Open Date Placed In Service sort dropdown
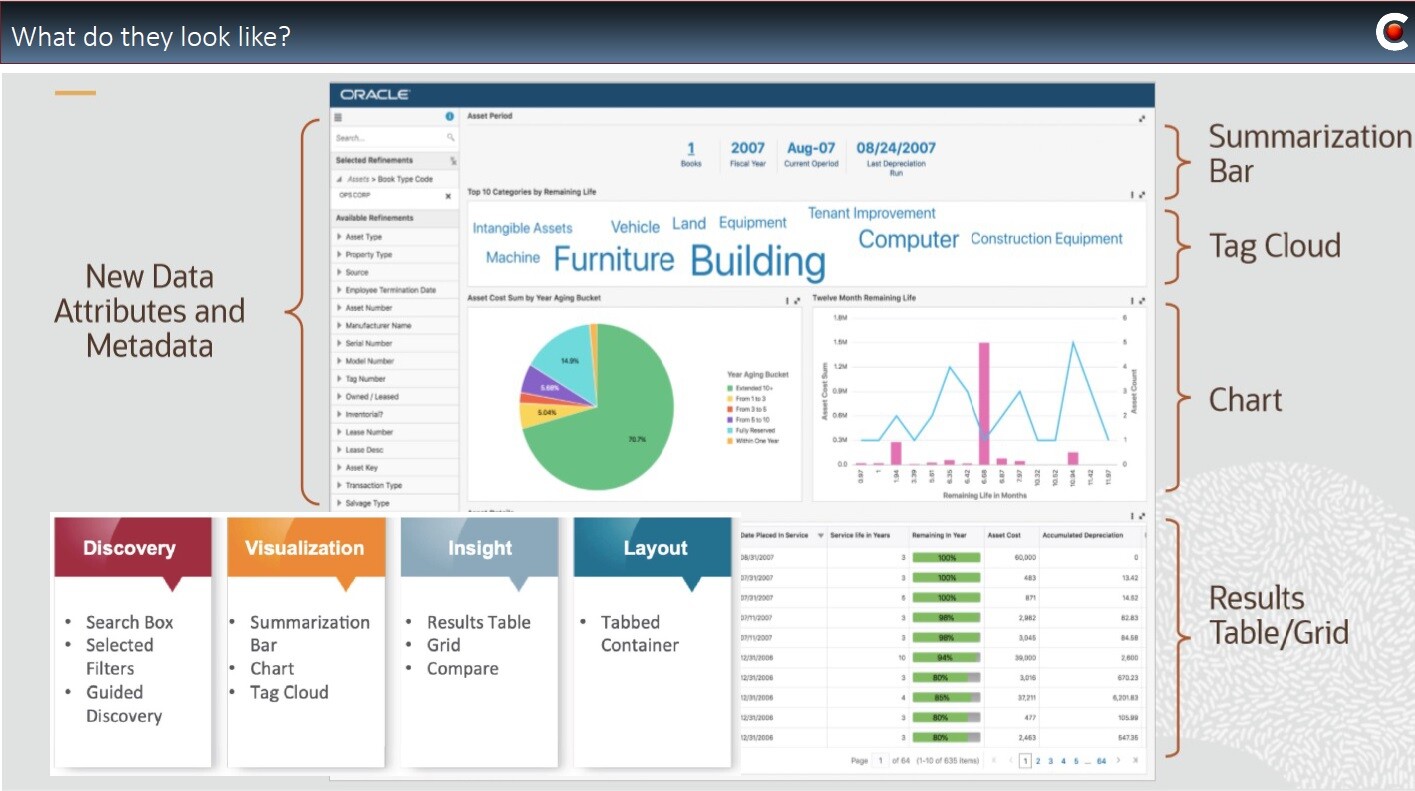This screenshot has height=791, width=1415. (821, 536)
